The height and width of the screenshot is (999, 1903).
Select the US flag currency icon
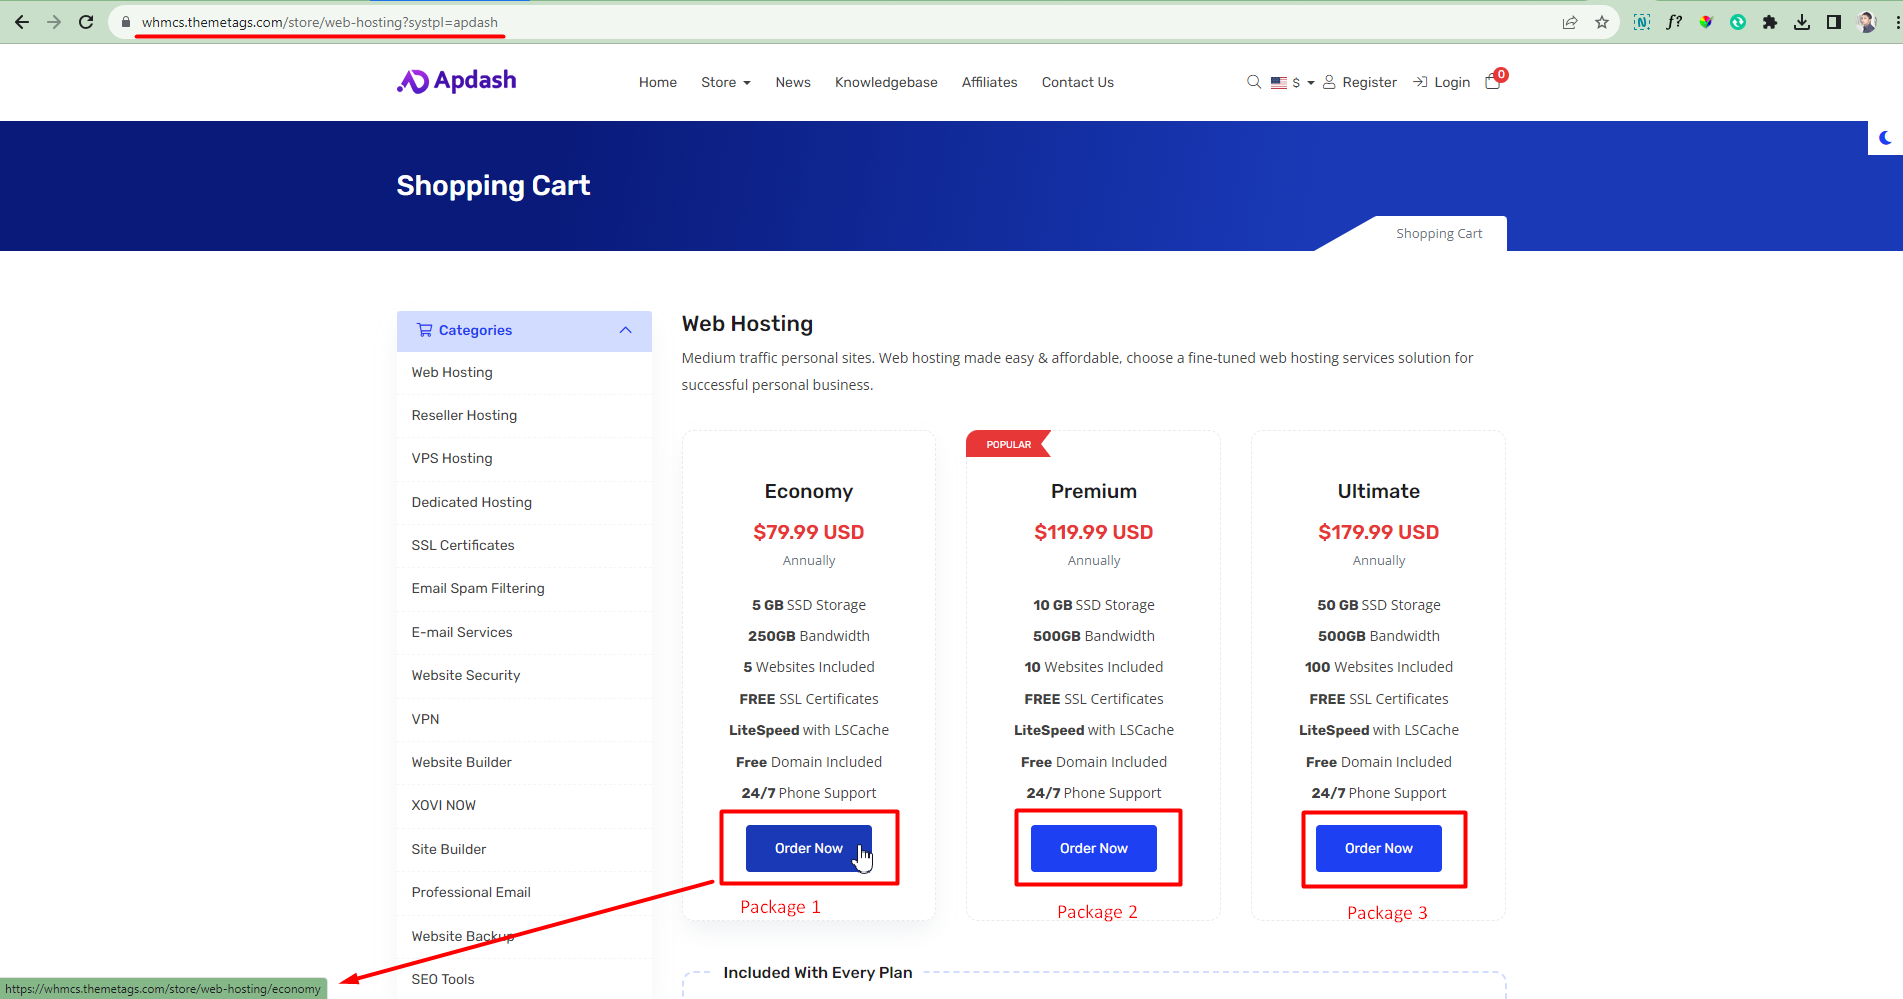[1278, 82]
